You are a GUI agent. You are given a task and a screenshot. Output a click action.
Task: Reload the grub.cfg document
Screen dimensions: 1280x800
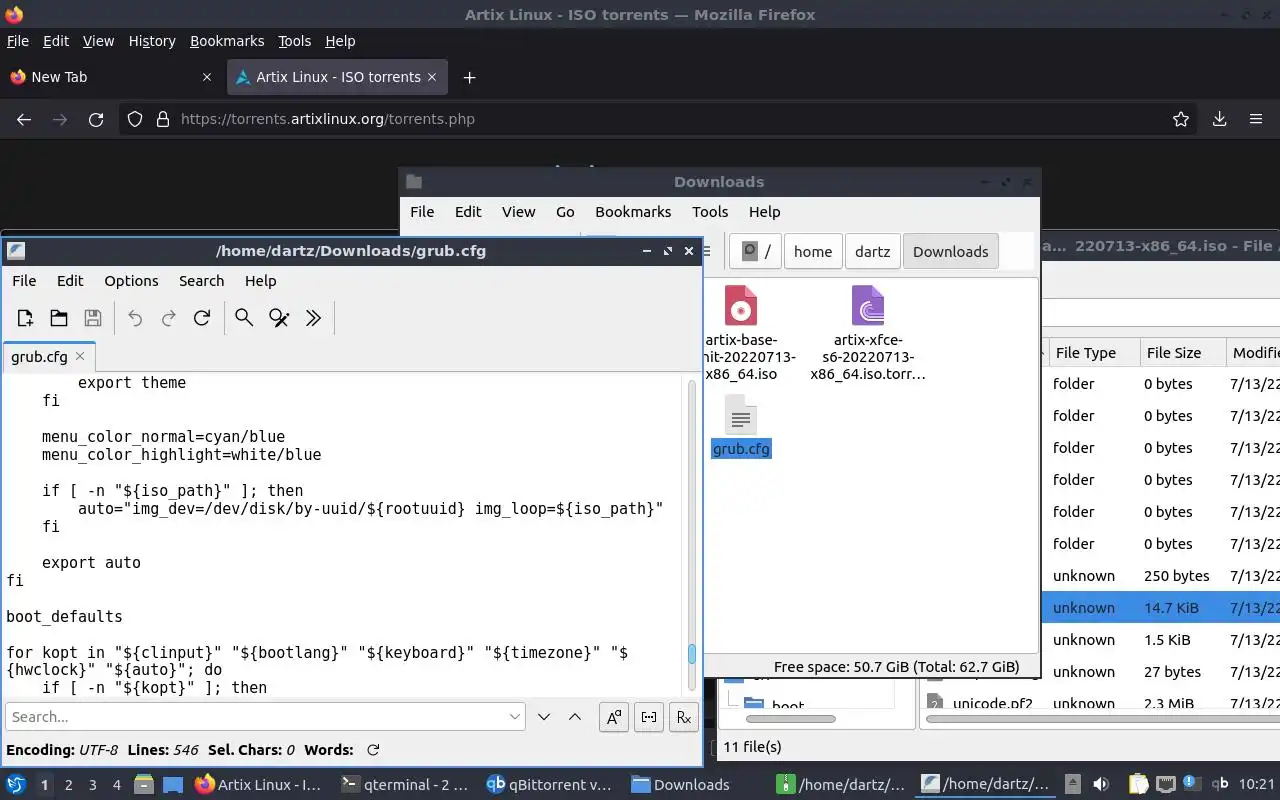coord(202,318)
